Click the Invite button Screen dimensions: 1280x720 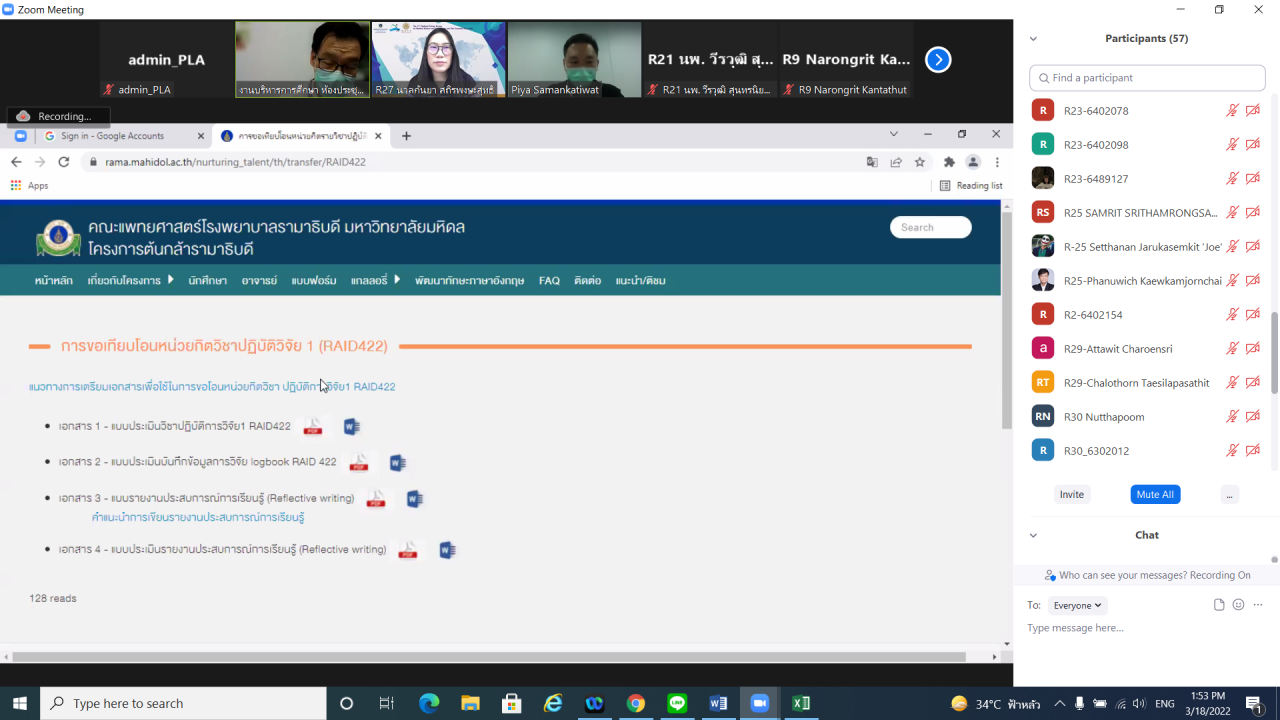pyautogui.click(x=1071, y=494)
